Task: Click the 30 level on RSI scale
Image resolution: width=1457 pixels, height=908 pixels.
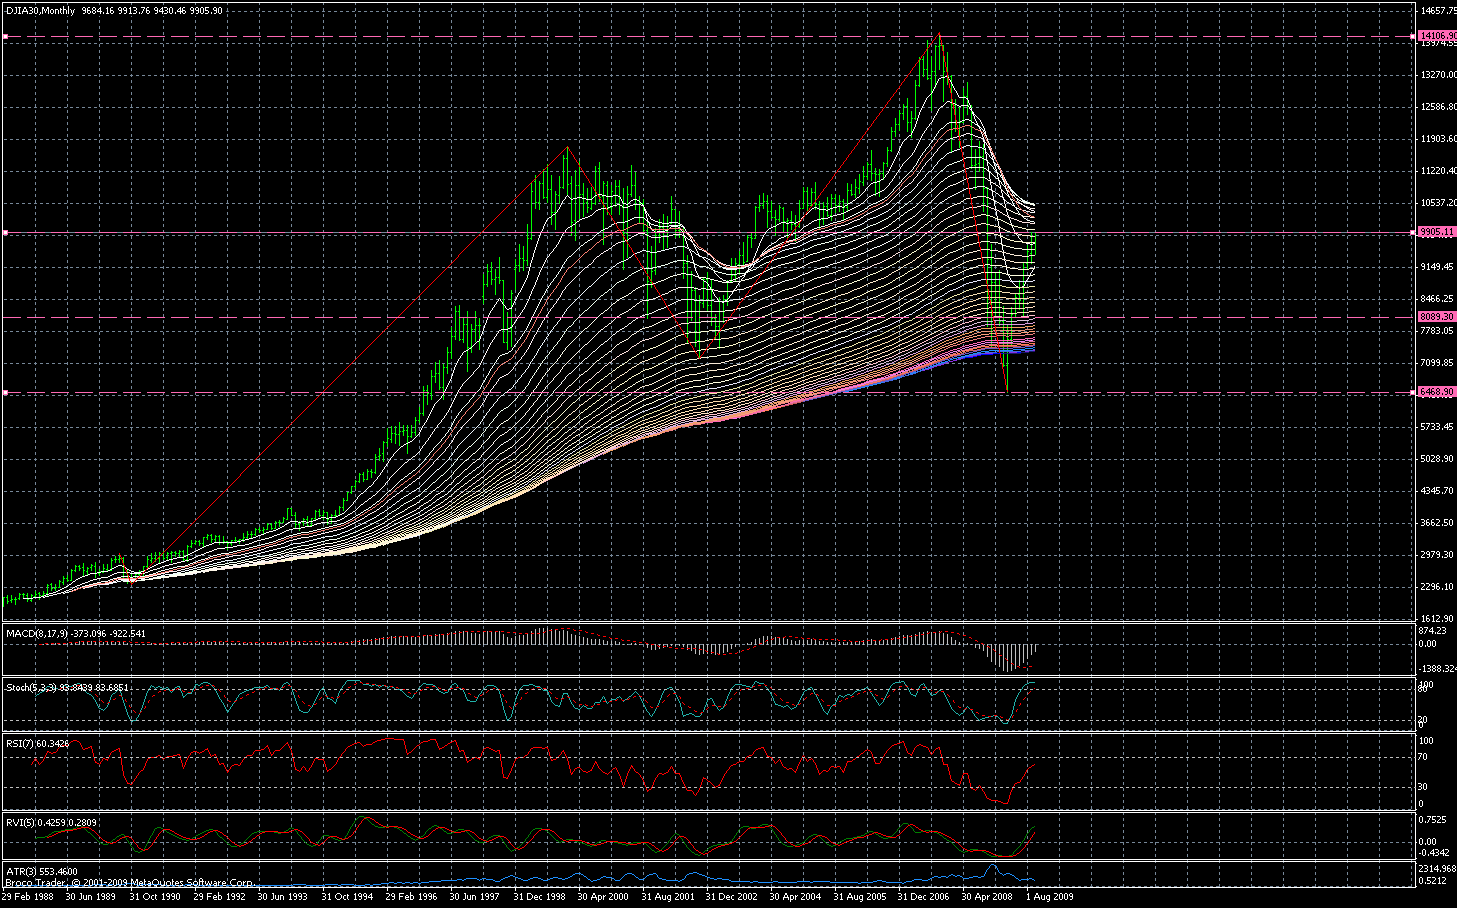Action: click(x=1424, y=786)
